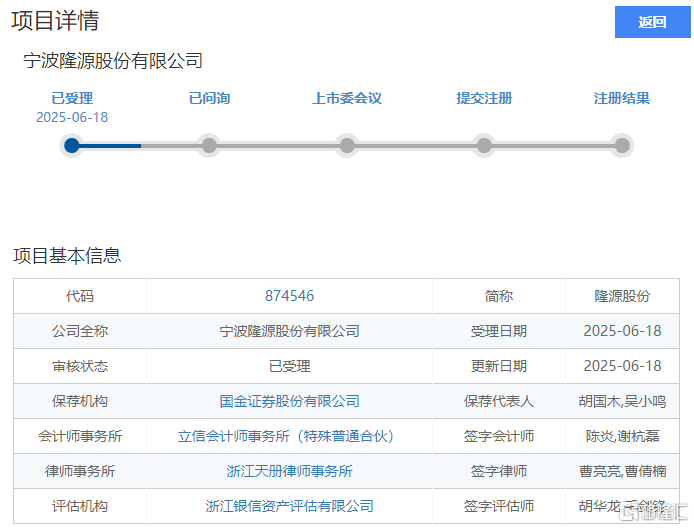Click the 审核状态 label cell
The image size is (694, 528).
80,366
